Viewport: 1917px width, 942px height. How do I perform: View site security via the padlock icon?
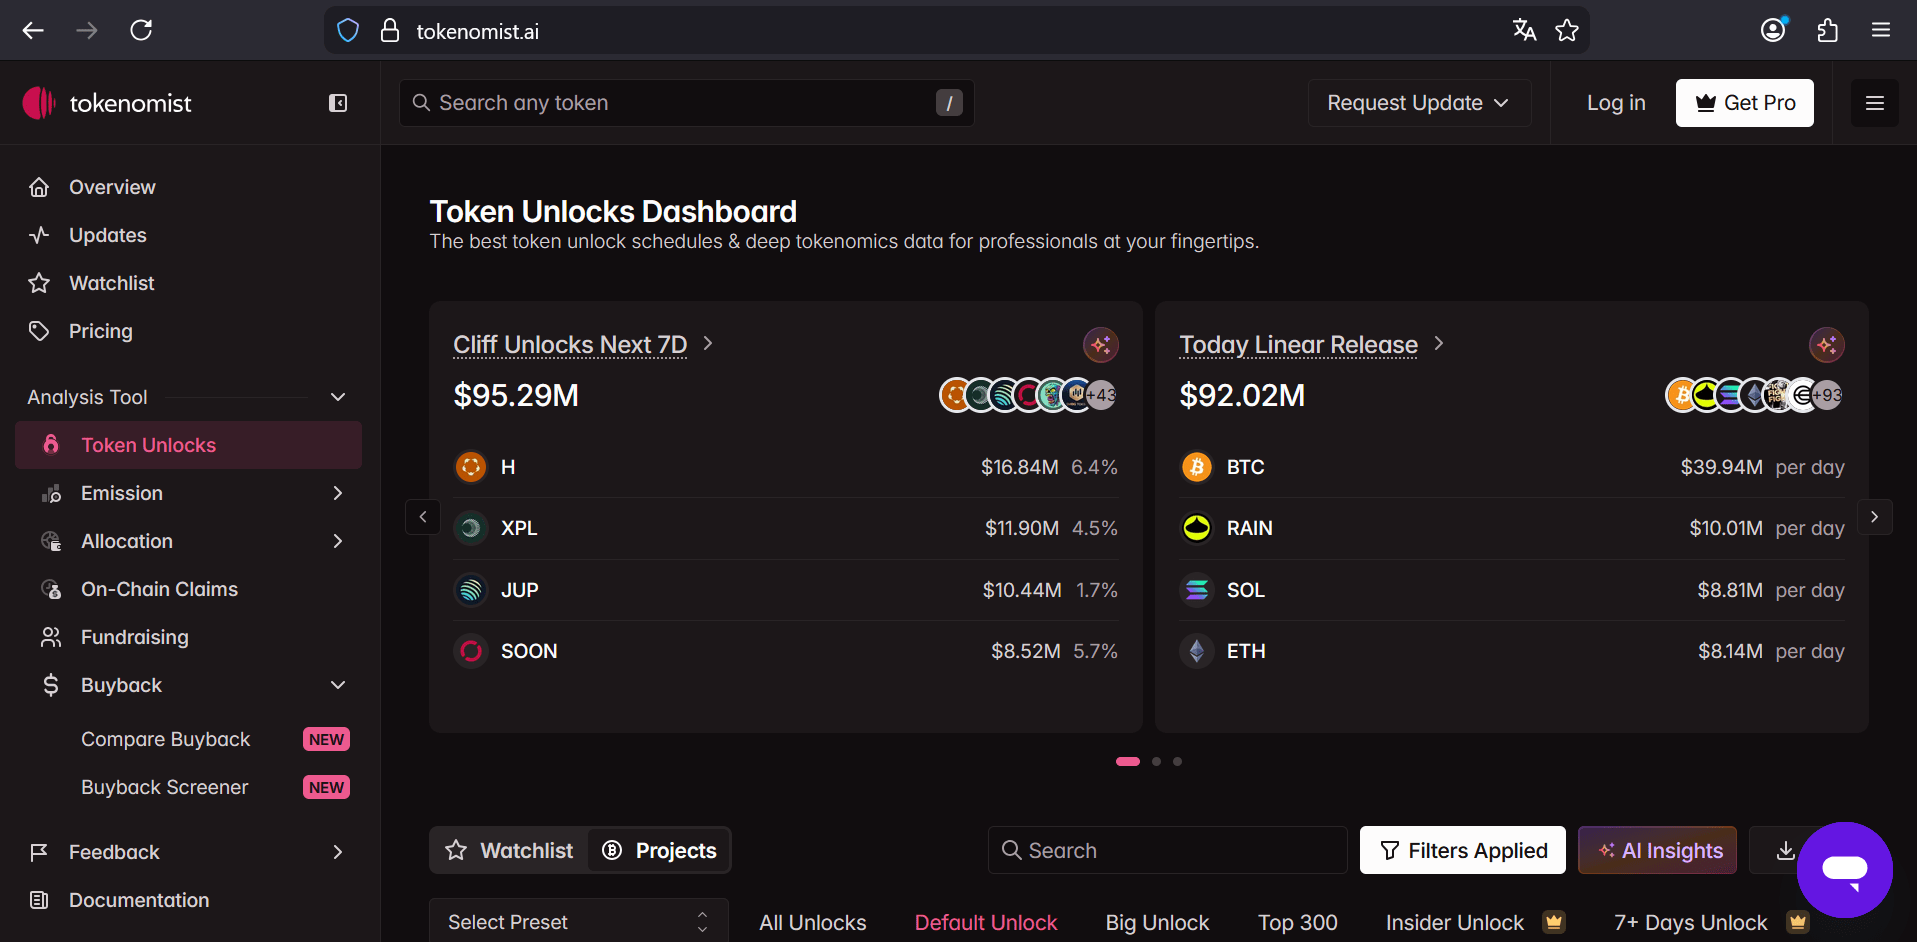[390, 31]
